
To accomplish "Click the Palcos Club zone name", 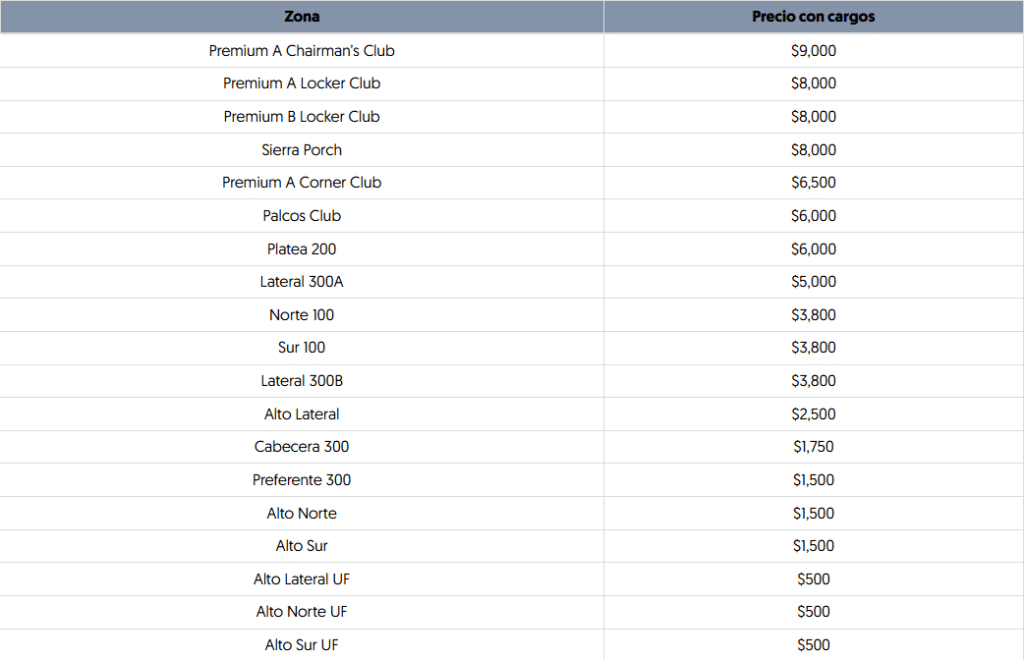I will [x=301, y=216].
